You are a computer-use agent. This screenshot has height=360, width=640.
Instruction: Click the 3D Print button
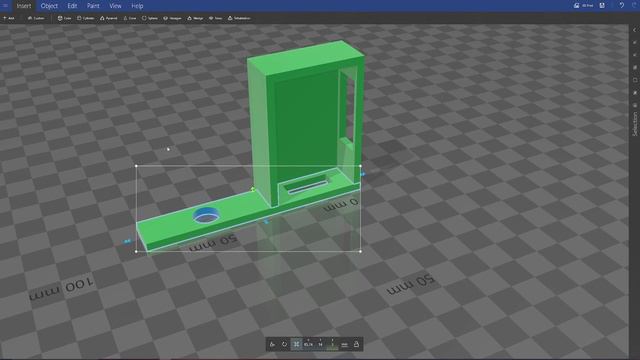[x=584, y=6]
